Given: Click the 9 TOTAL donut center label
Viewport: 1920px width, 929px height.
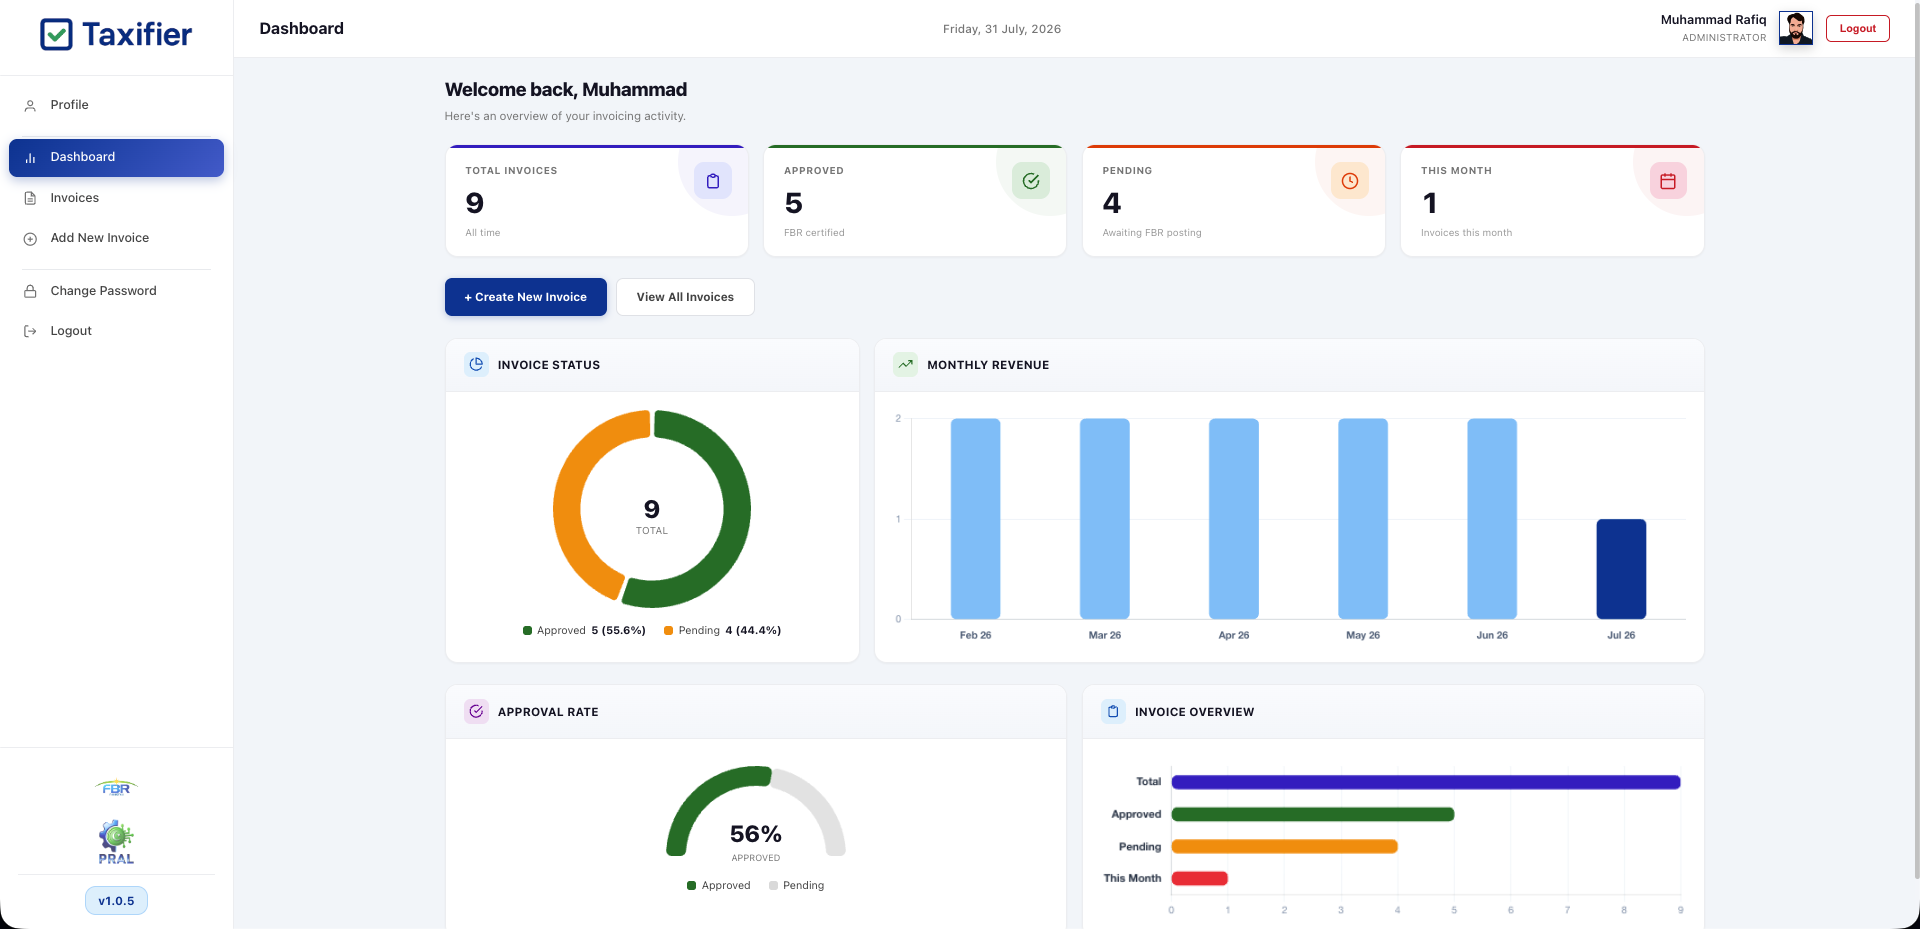Looking at the screenshot, I should (x=652, y=517).
